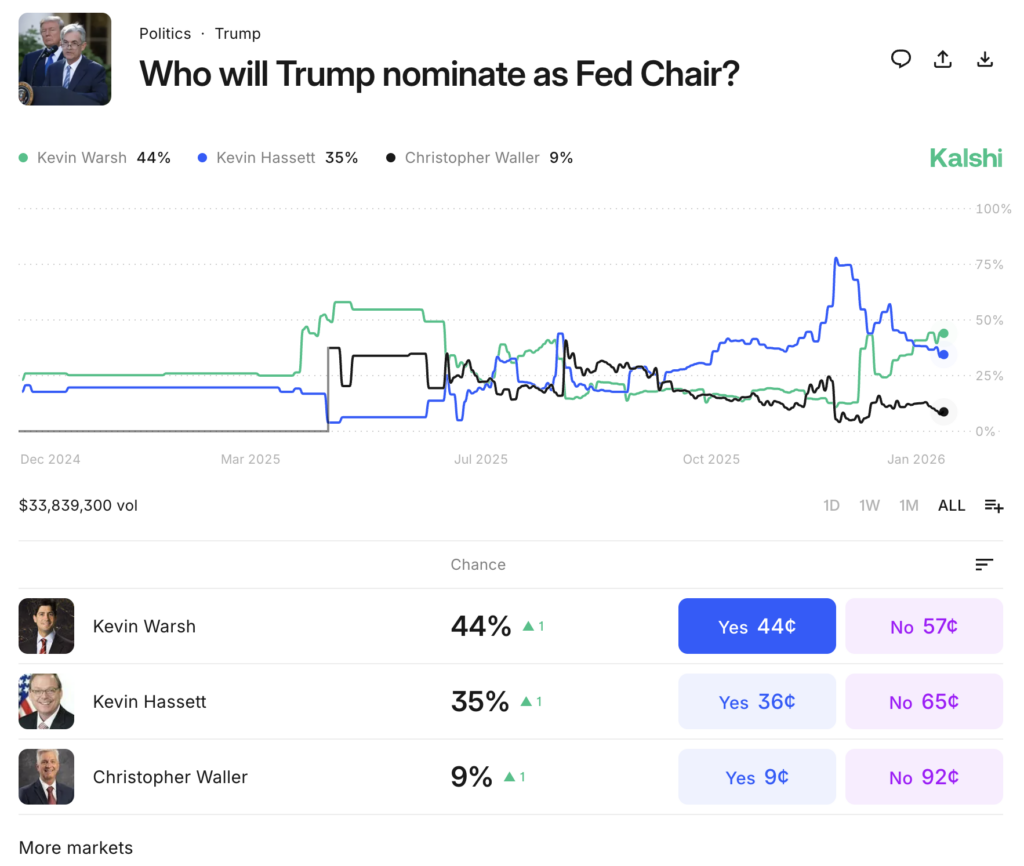Viewport: 1024px width, 866px height.
Task: Click the add-series chart icon
Action: click(x=993, y=506)
